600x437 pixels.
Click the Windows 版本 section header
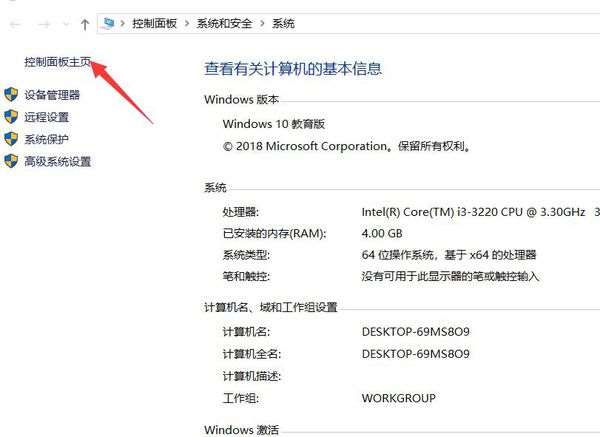(241, 99)
